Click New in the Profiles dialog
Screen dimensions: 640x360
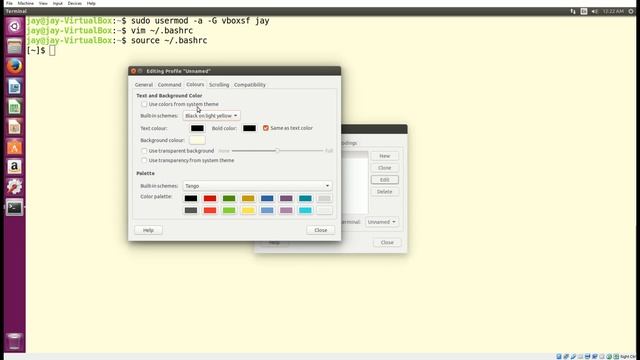pyautogui.click(x=384, y=156)
